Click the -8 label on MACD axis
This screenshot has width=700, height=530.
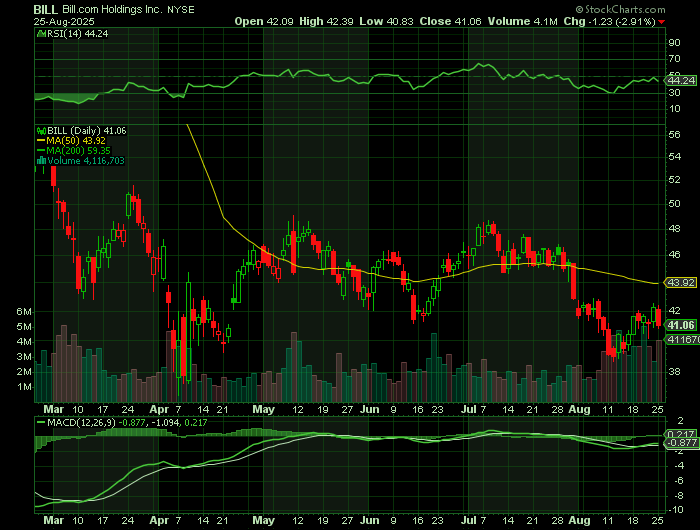(678, 495)
